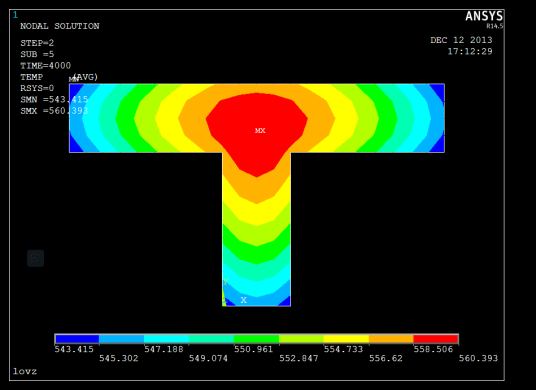Click the 560.393 legend maximum value
This screenshot has height=390, width=536.
coord(478,358)
